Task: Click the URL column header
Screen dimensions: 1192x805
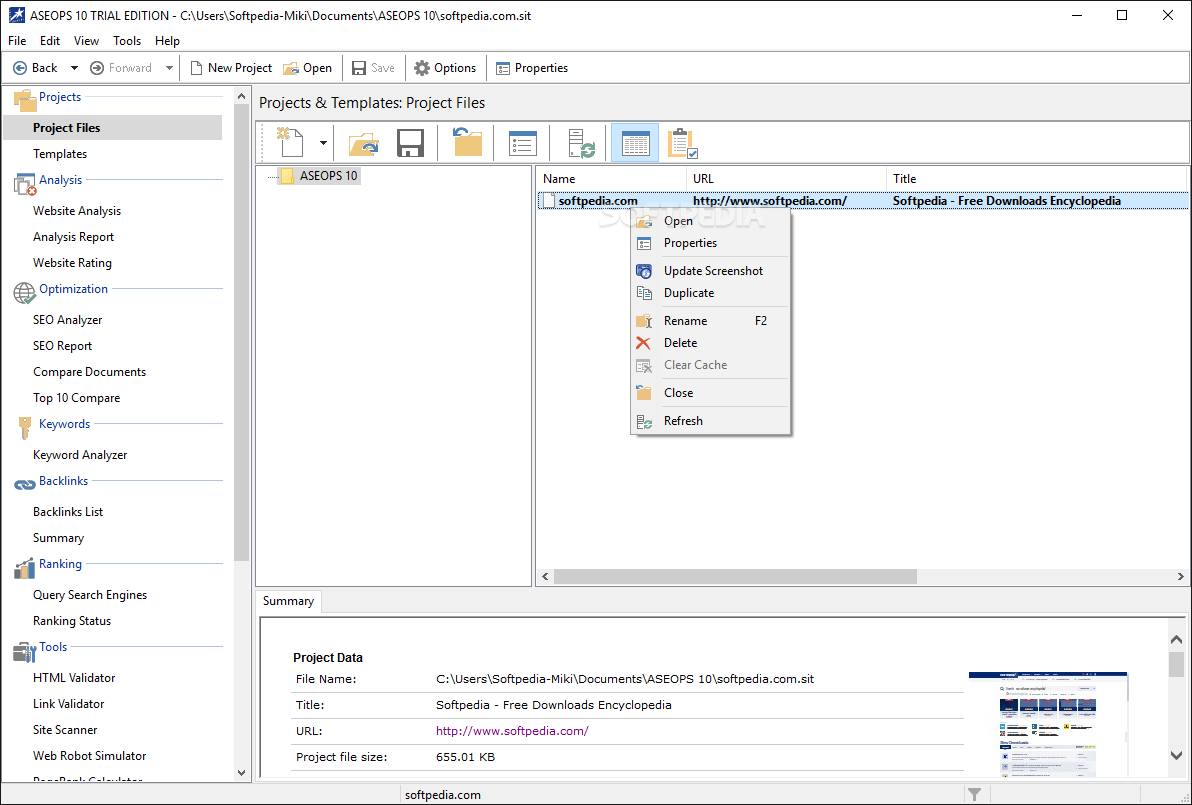Action: point(787,179)
